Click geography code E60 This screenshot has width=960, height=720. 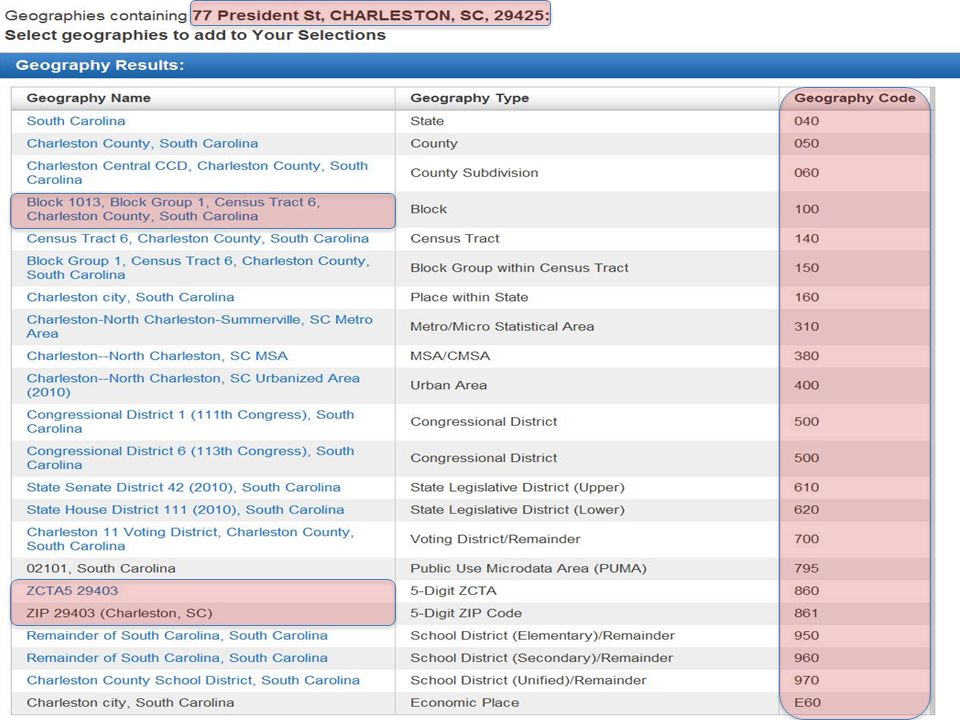[808, 703]
